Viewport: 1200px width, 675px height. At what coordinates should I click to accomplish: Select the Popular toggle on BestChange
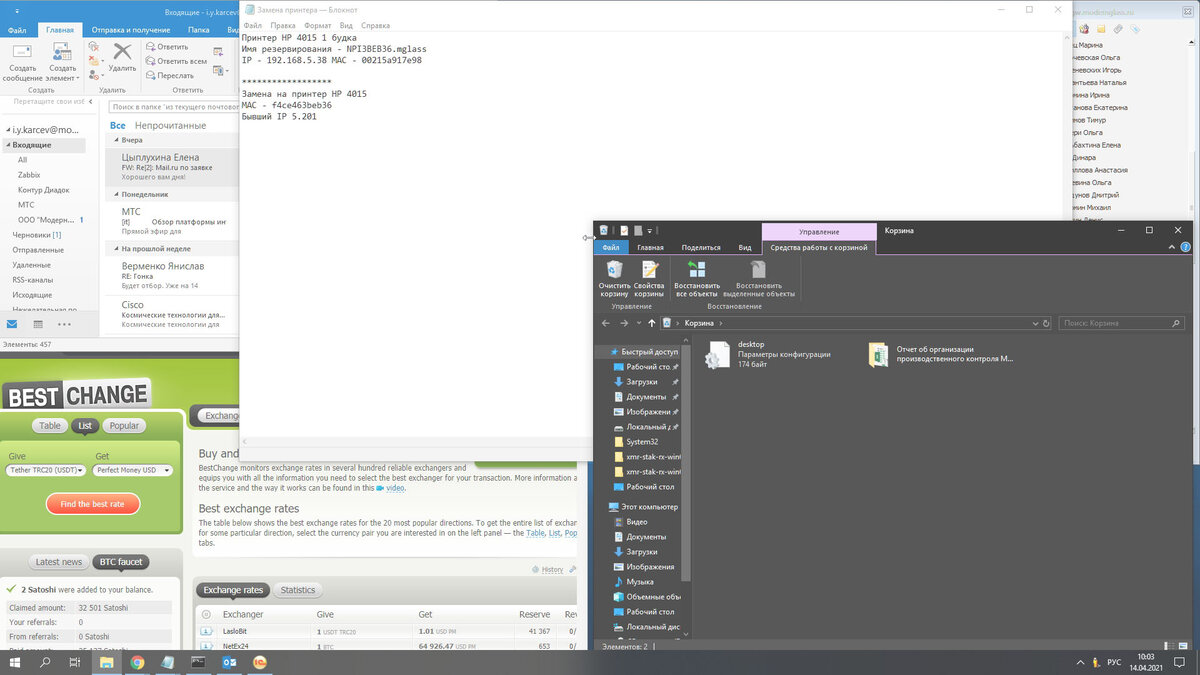pyautogui.click(x=124, y=426)
